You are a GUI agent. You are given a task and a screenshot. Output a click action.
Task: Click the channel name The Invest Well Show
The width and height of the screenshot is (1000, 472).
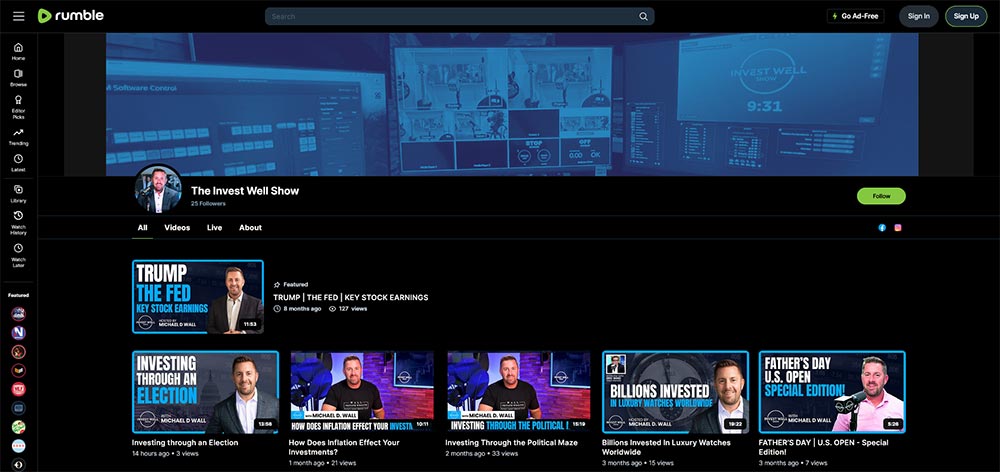point(245,191)
